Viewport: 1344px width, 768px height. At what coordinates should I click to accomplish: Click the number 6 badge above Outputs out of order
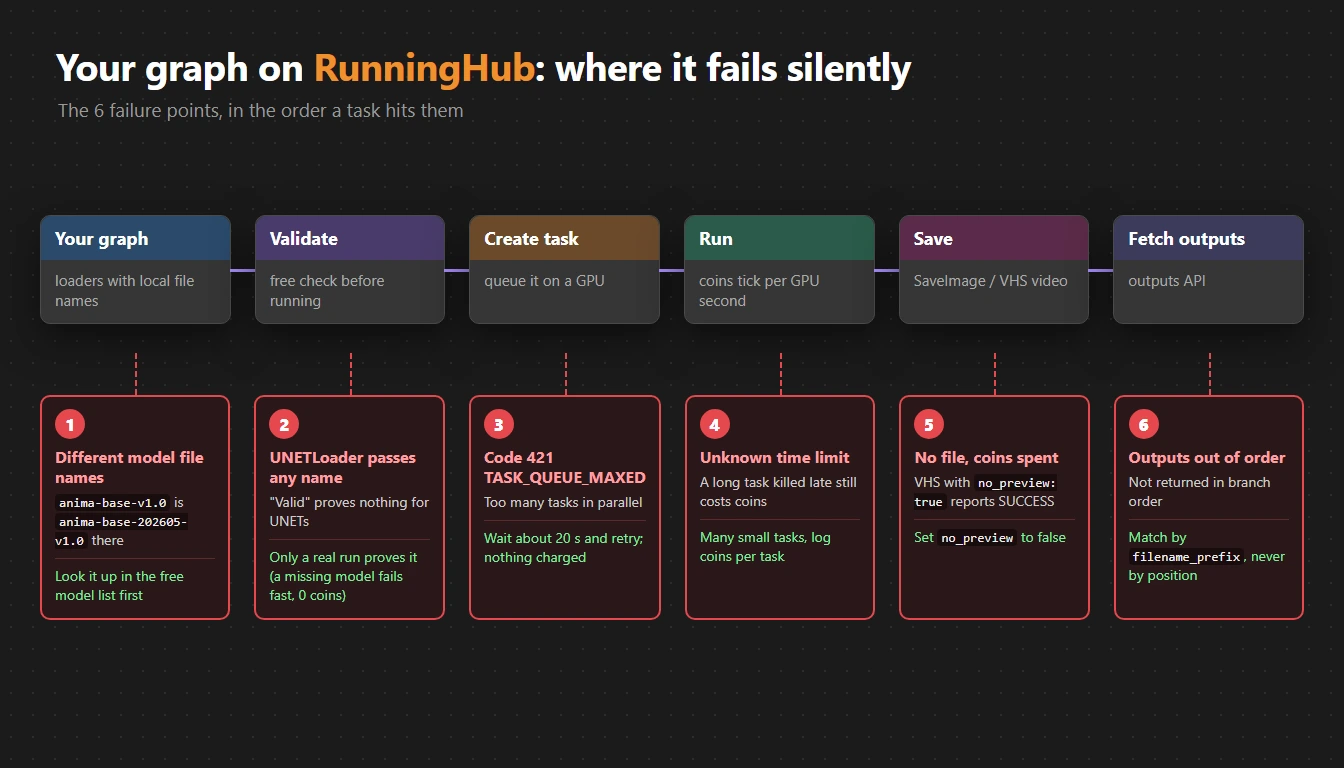[1143, 425]
